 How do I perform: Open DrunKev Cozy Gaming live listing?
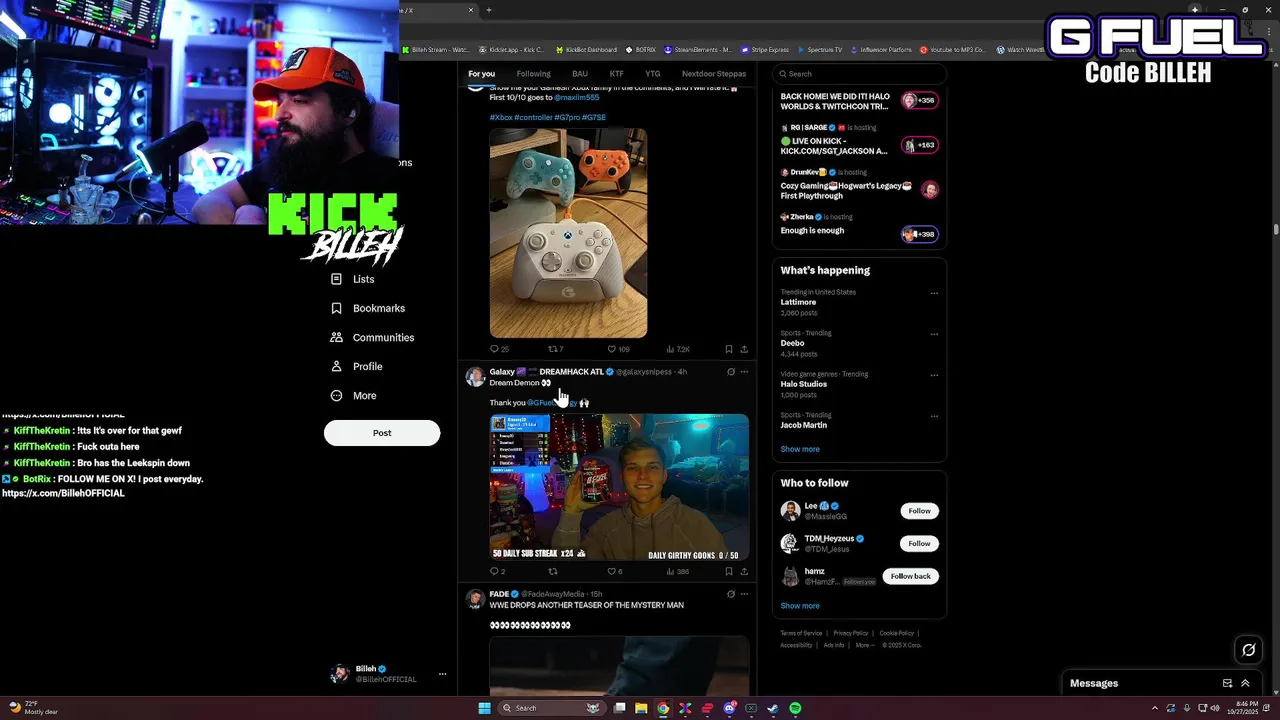[x=859, y=185]
